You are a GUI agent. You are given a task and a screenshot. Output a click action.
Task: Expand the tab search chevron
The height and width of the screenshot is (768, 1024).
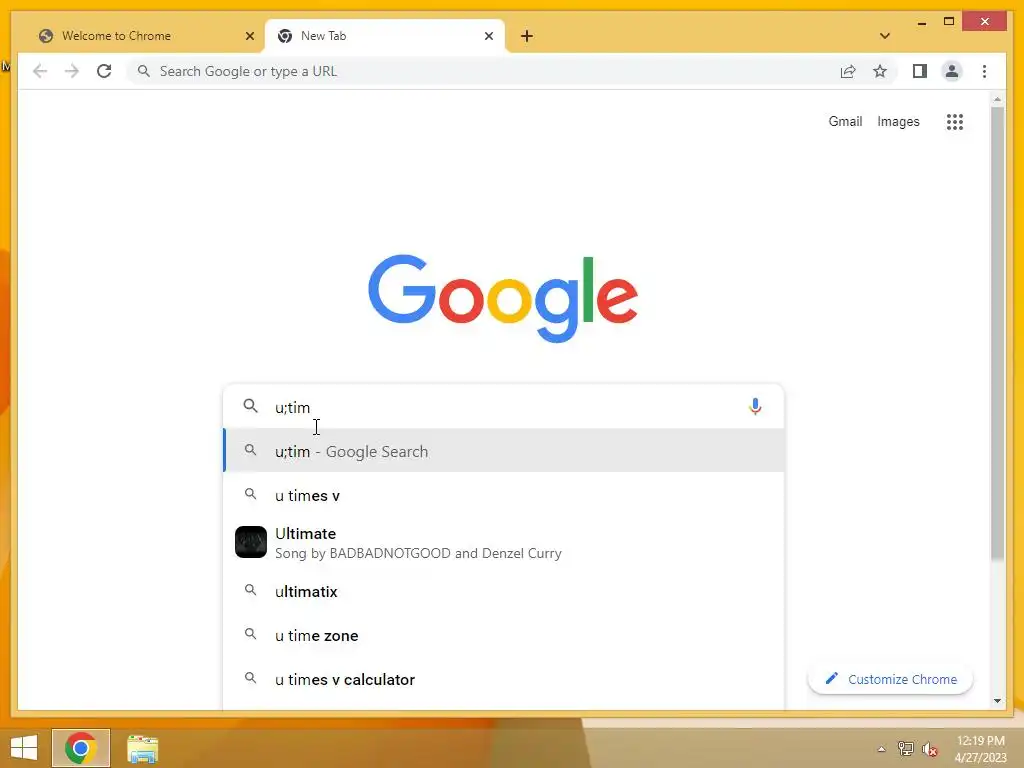coord(884,36)
